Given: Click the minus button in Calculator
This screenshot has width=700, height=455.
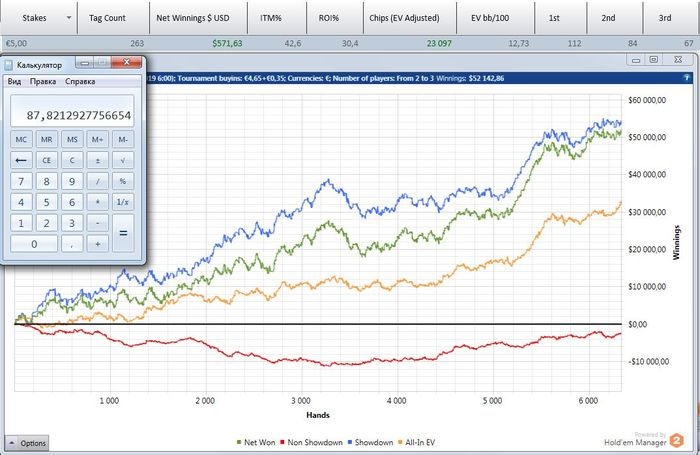Looking at the screenshot, I should click(97, 223).
